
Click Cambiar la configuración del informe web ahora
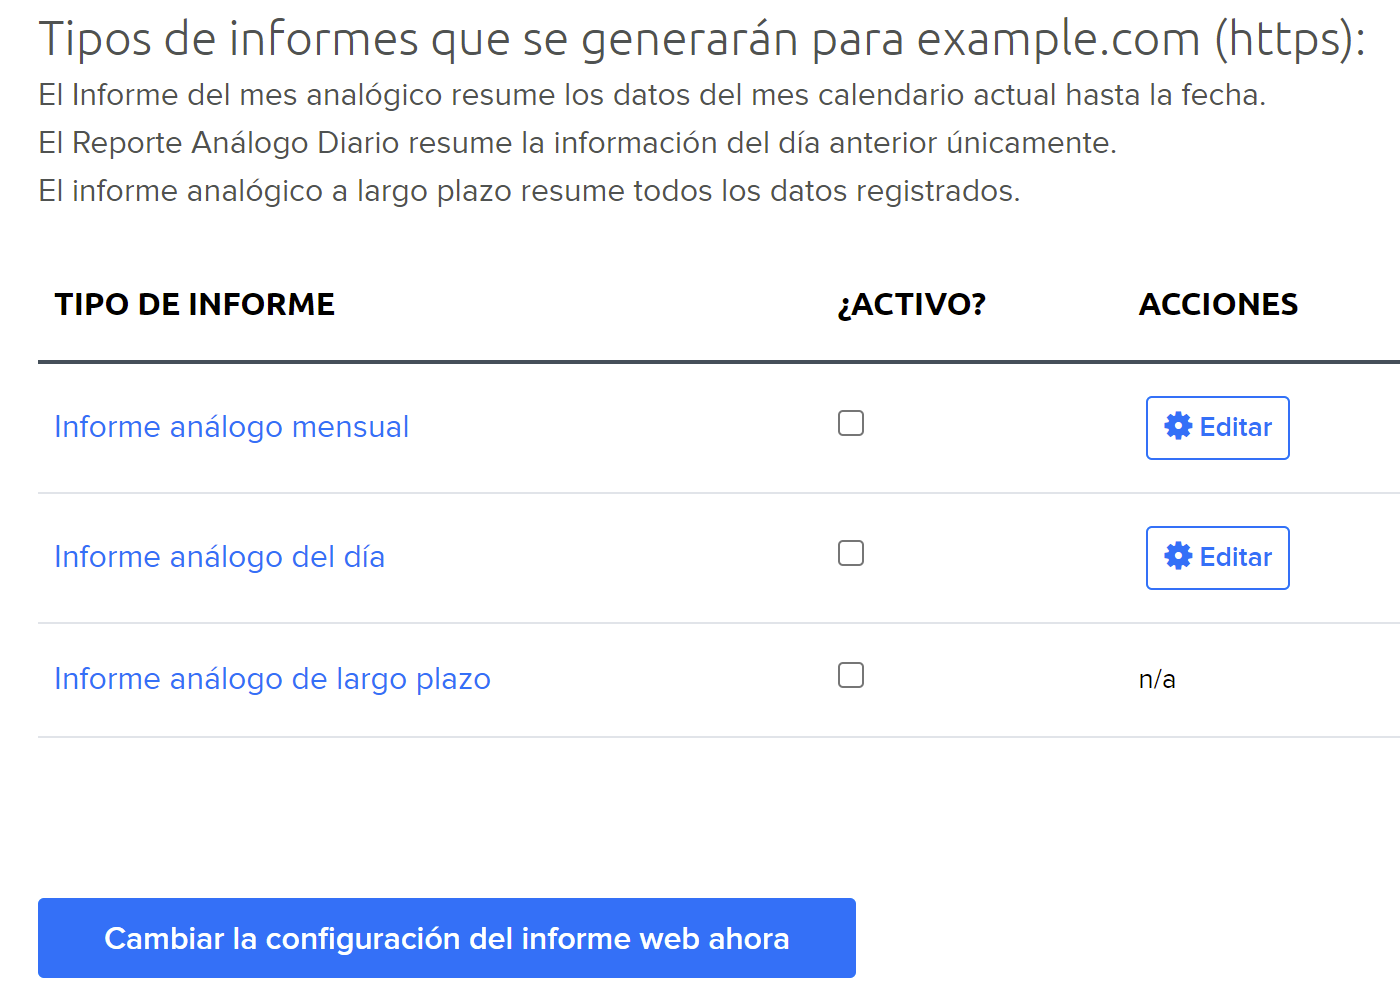(447, 938)
